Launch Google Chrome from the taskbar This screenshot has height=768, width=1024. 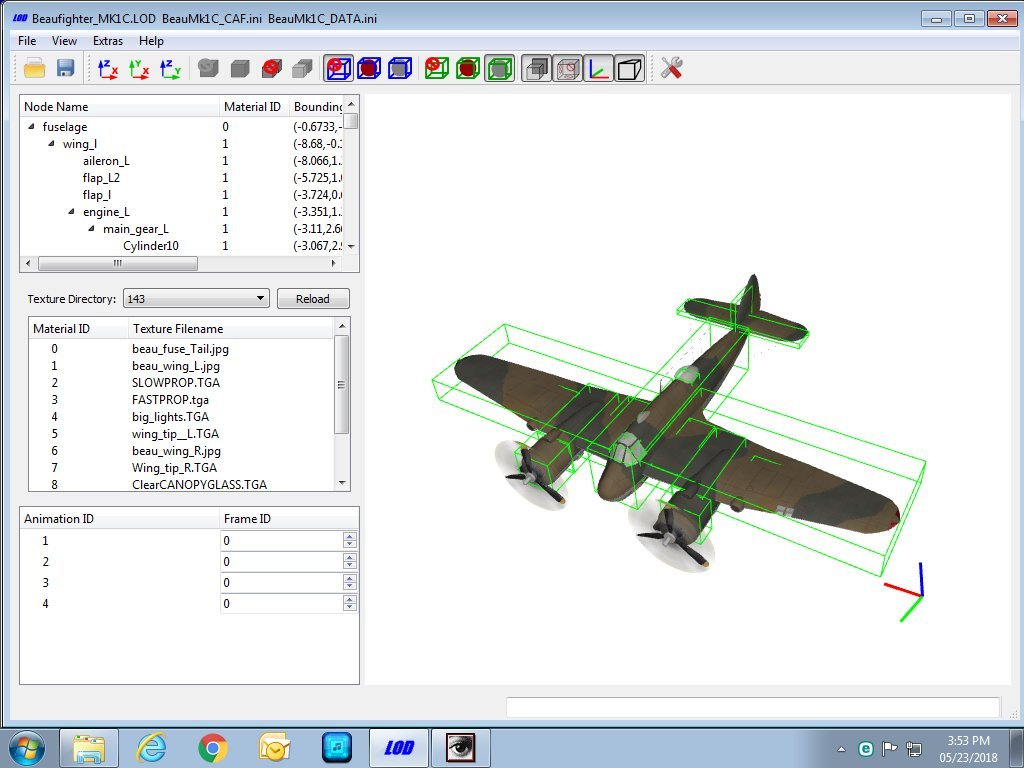pos(212,748)
